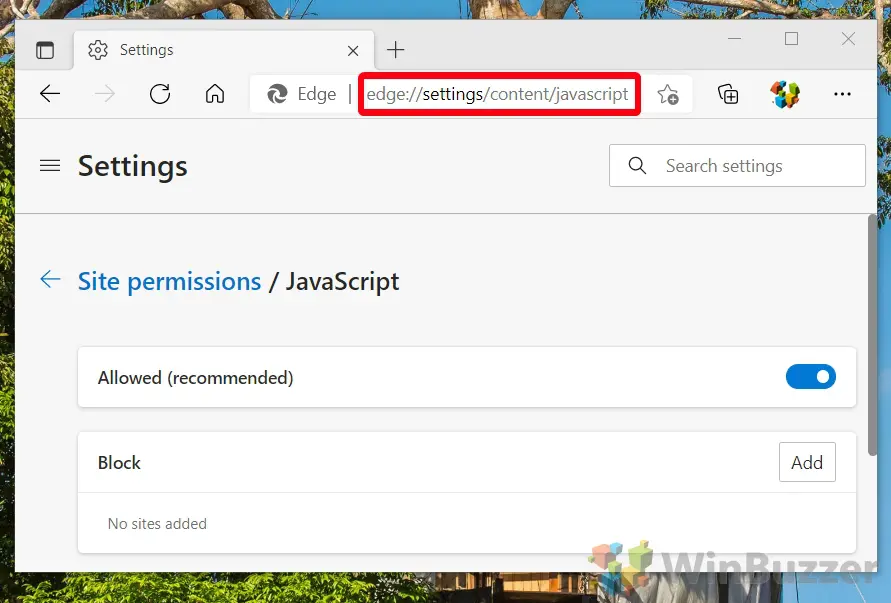The width and height of the screenshot is (891, 603).
Task: View Edge site information in the address bar
Action: (277, 94)
